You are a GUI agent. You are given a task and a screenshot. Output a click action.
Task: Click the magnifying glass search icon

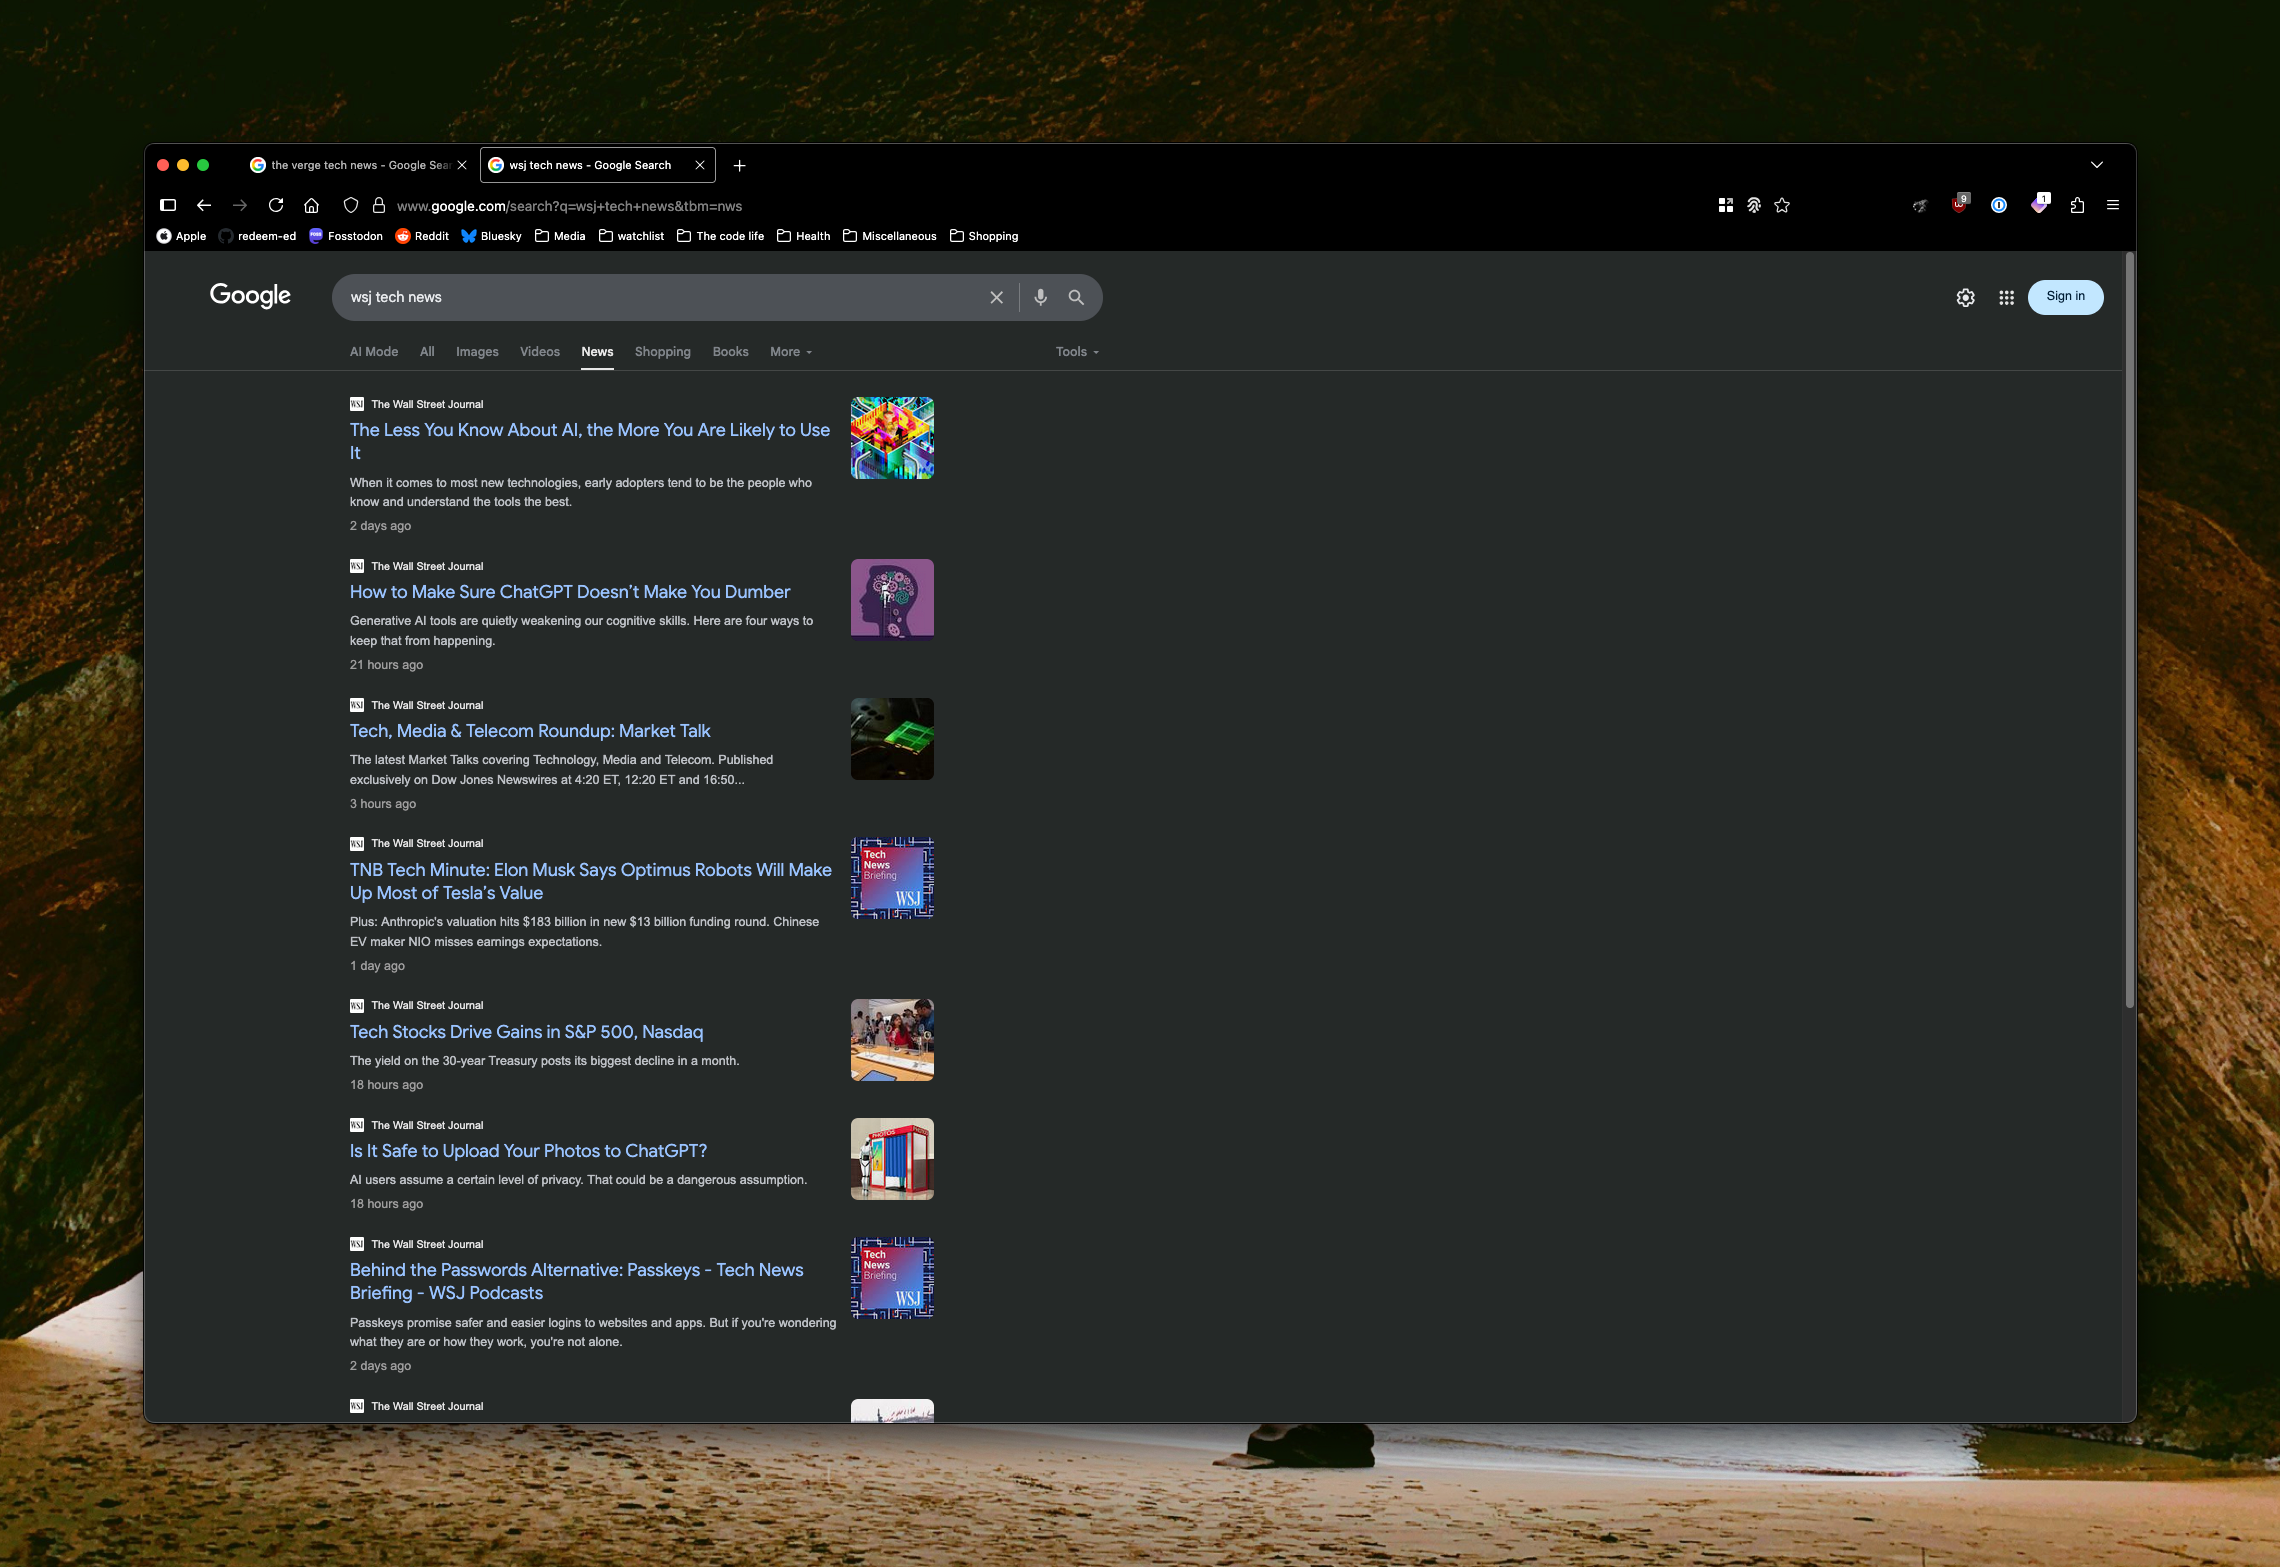tap(1076, 297)
